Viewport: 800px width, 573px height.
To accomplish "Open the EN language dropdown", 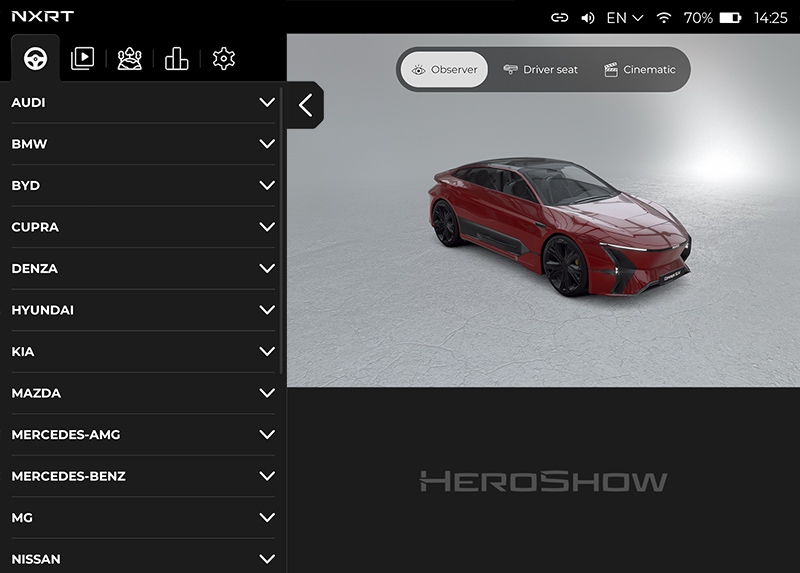I will point(624,18).
